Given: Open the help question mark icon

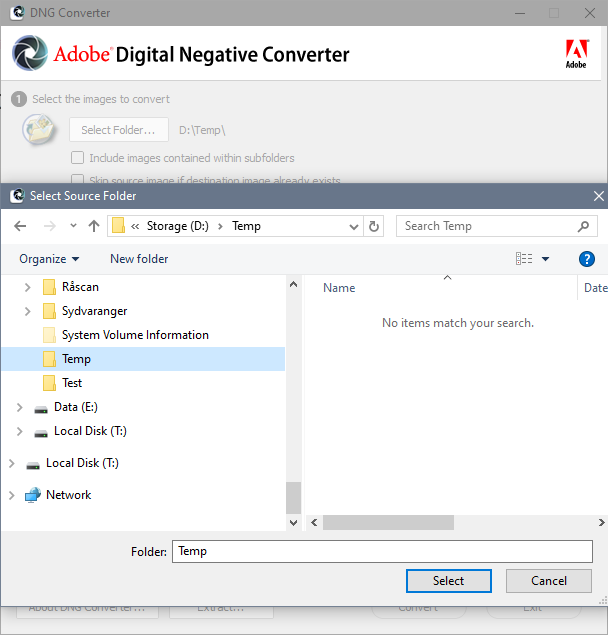Looking at the screenshot, I should pyautogui.click(x=587, y=259).
